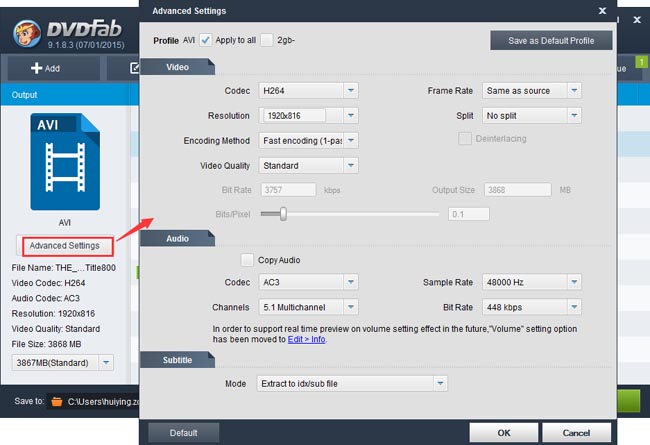Click the green Start button at bottom right

pos(629,401)
